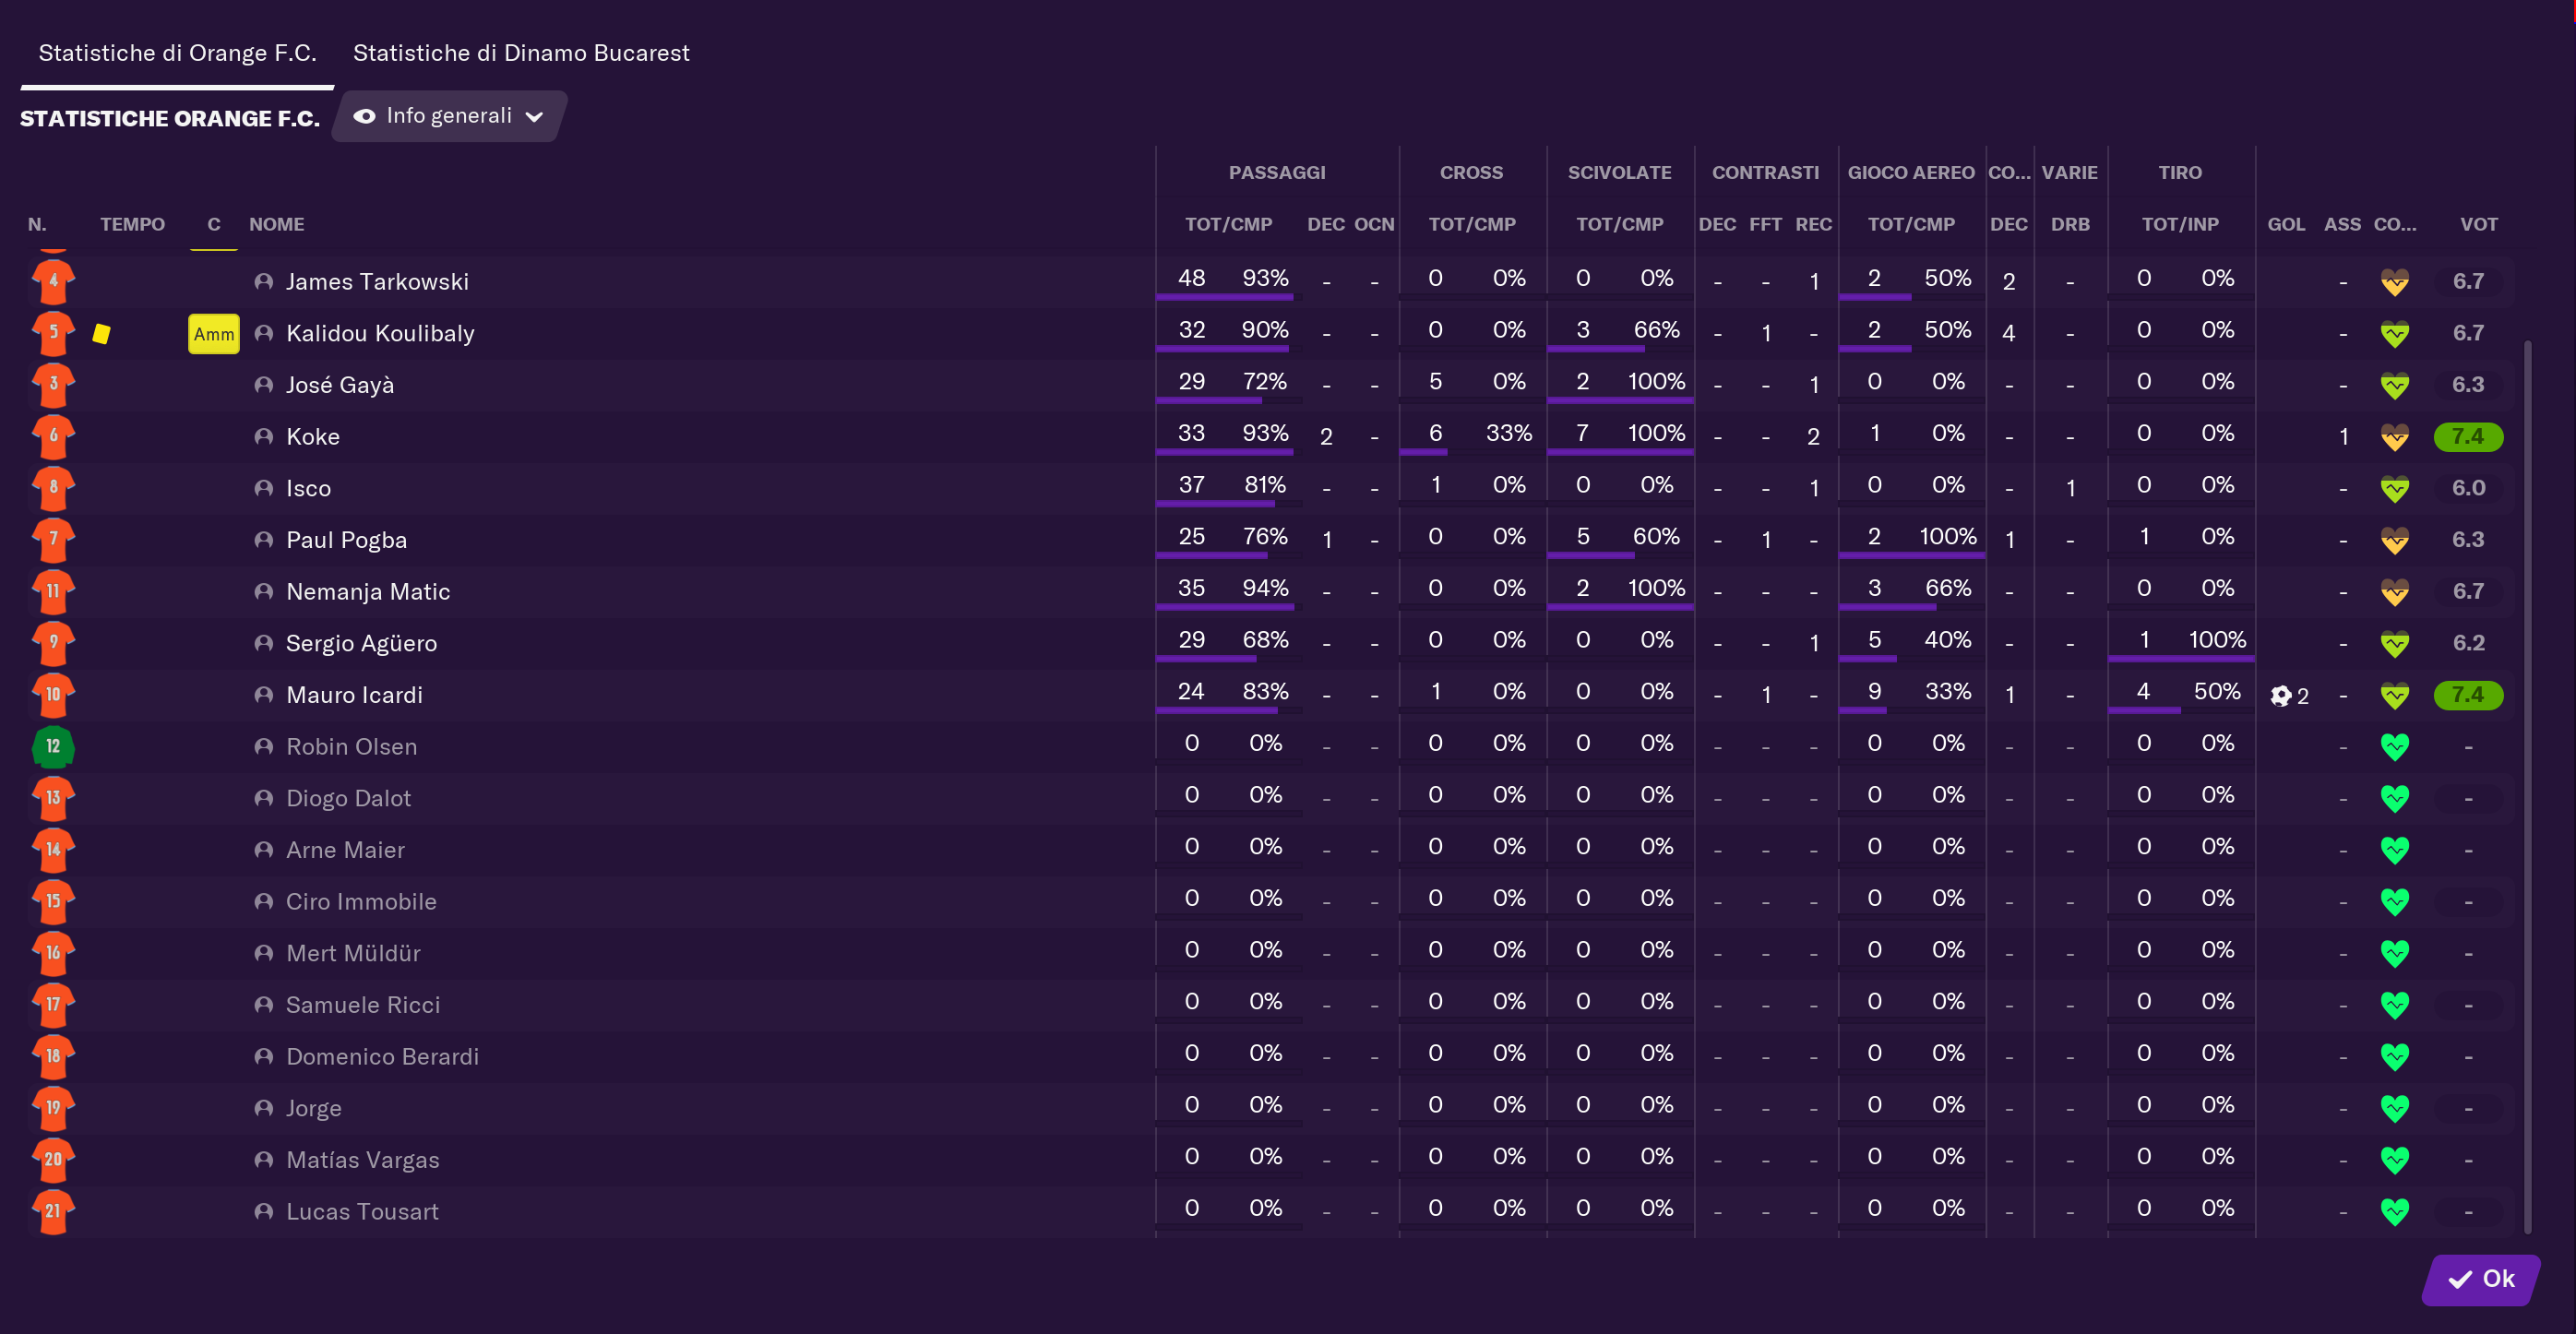
Task: Click James Tarkowski's orange condition heart icon
Action: (2394, 283)
